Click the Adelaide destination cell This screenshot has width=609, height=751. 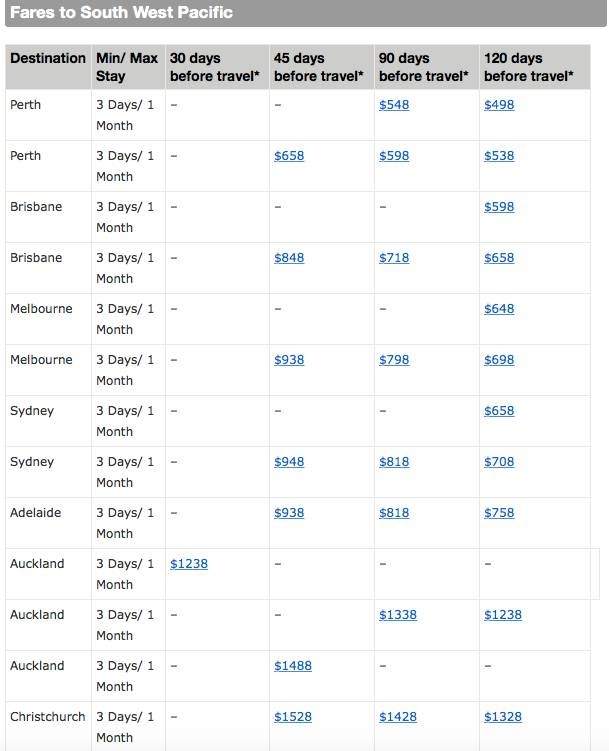(36, 513)
